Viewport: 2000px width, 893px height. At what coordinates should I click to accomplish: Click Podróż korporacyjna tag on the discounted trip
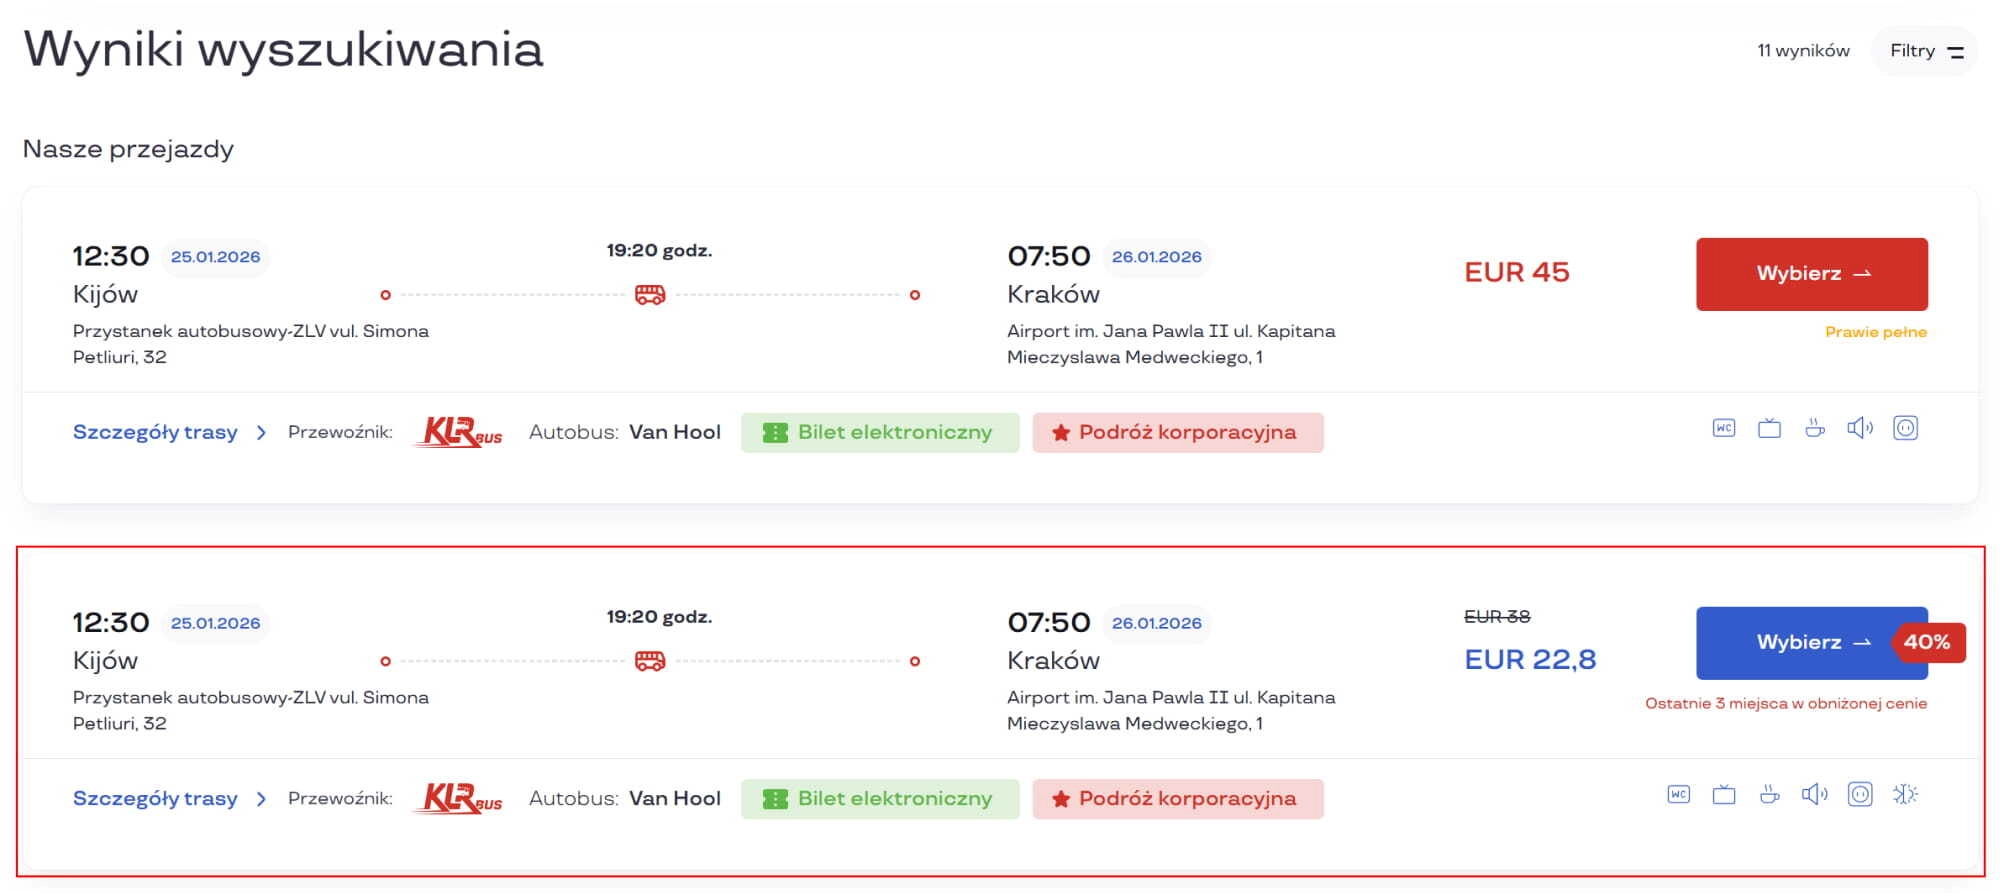point(1178,799)
